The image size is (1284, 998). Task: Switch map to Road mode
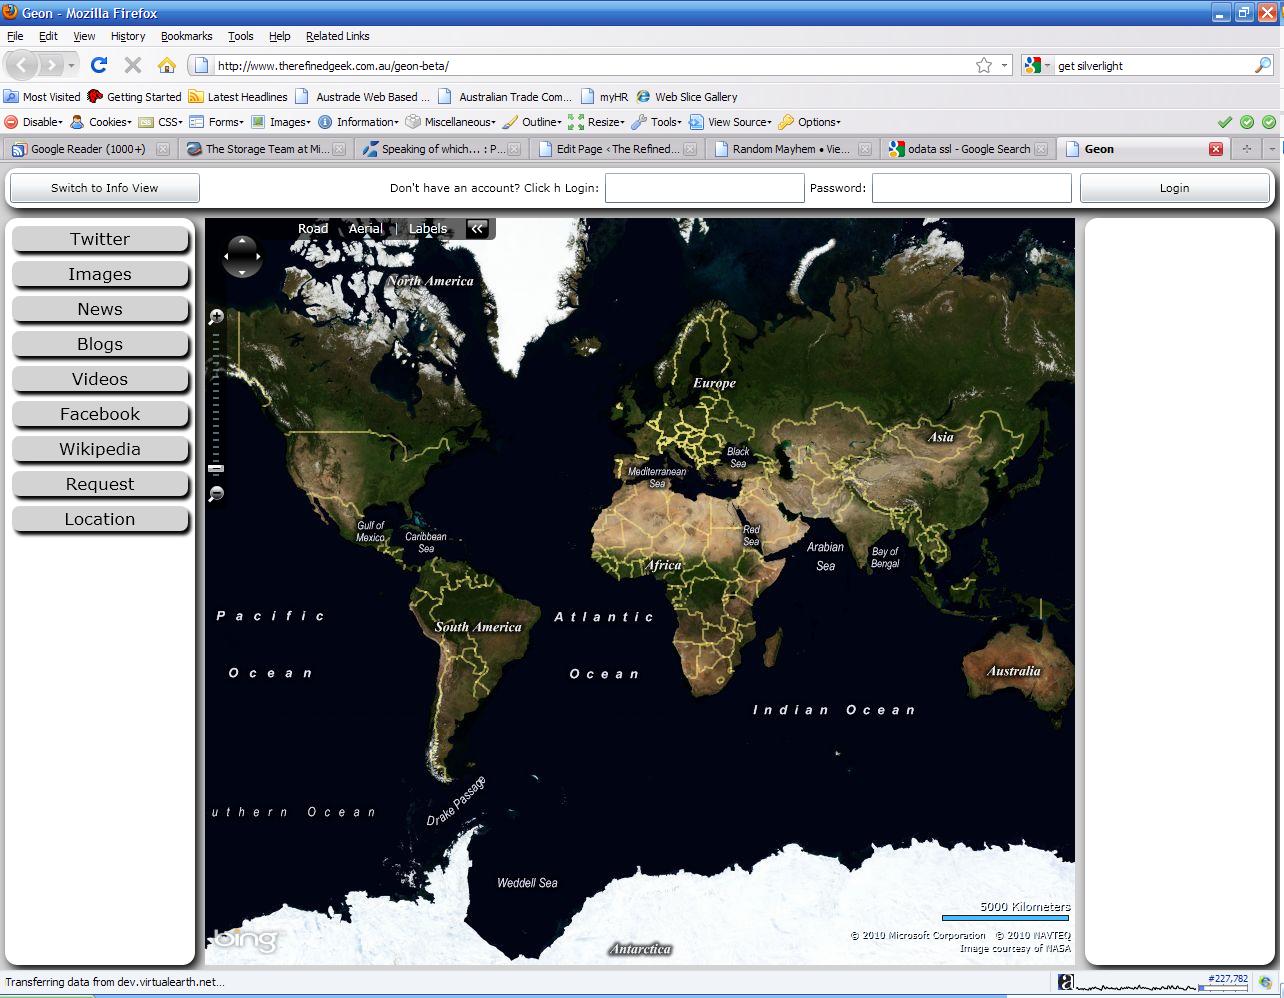pos(312,229)
